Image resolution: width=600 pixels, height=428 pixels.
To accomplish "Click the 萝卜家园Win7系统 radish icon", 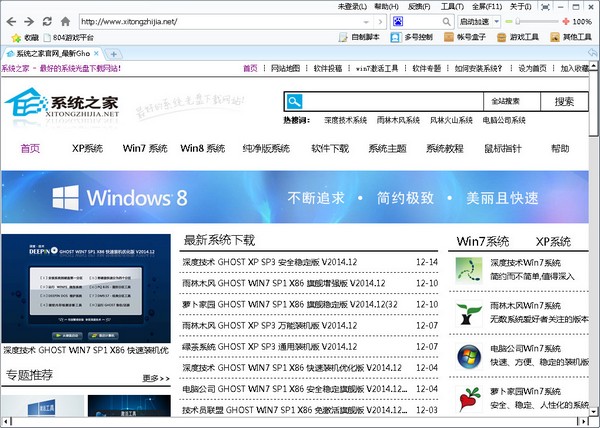I will 469,399.
